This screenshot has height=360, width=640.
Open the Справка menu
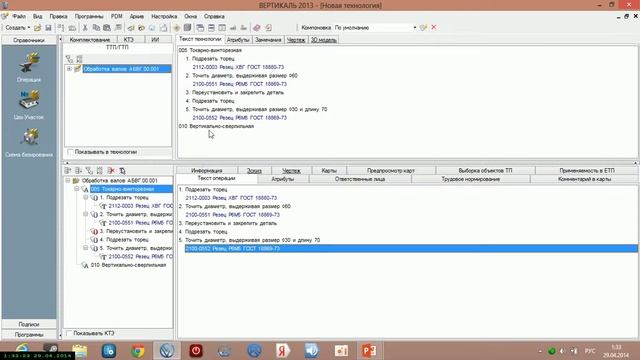click(x=214, y=16)
